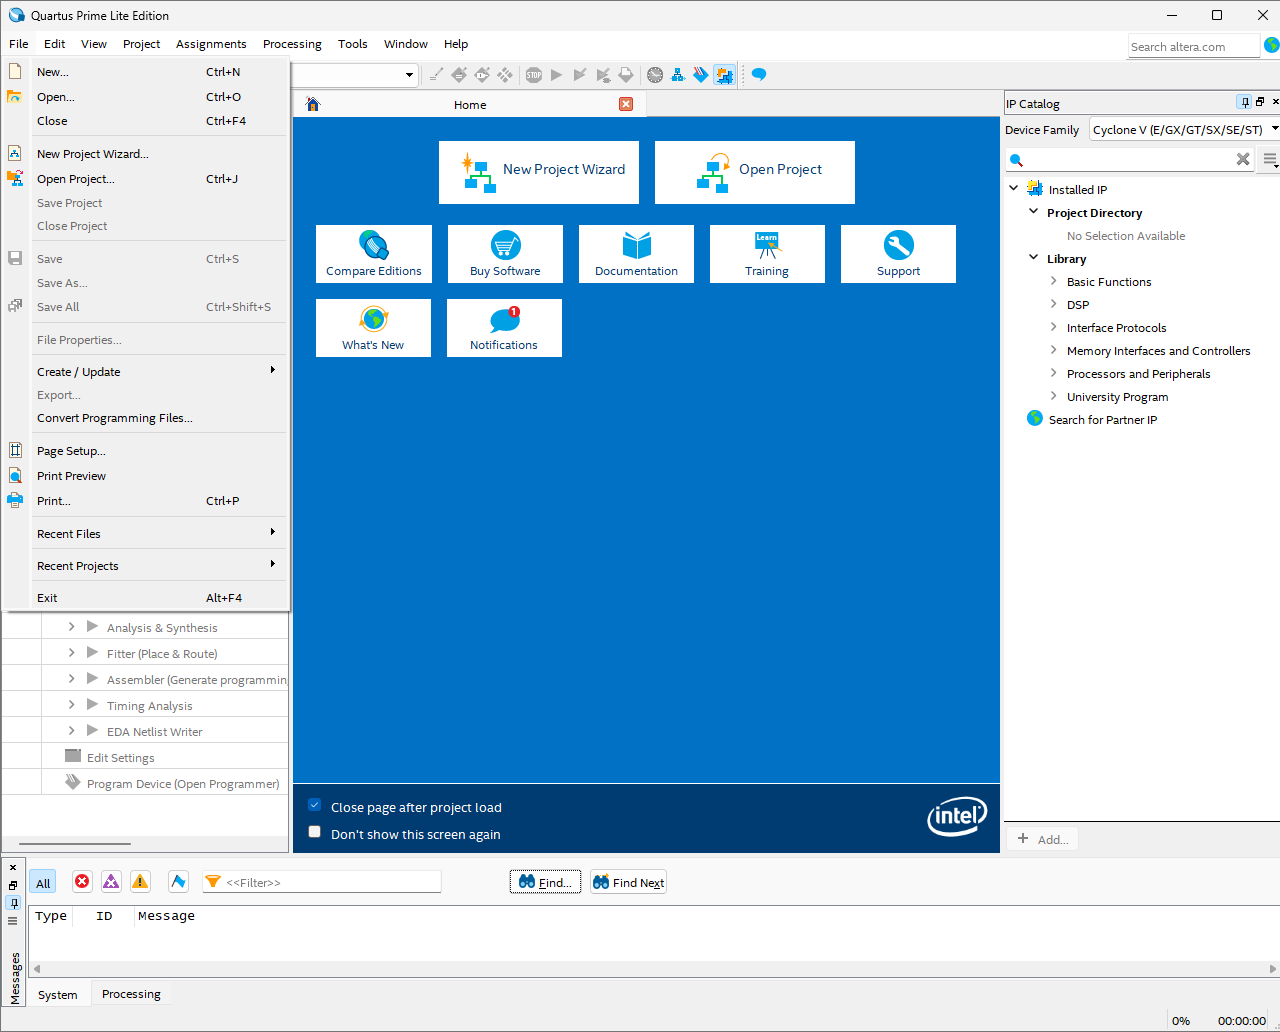The width and height of the screenshot is (1280, 1032).
Task: Expand Fitter (Place & Route) task
Action: (x=71, y=653)
